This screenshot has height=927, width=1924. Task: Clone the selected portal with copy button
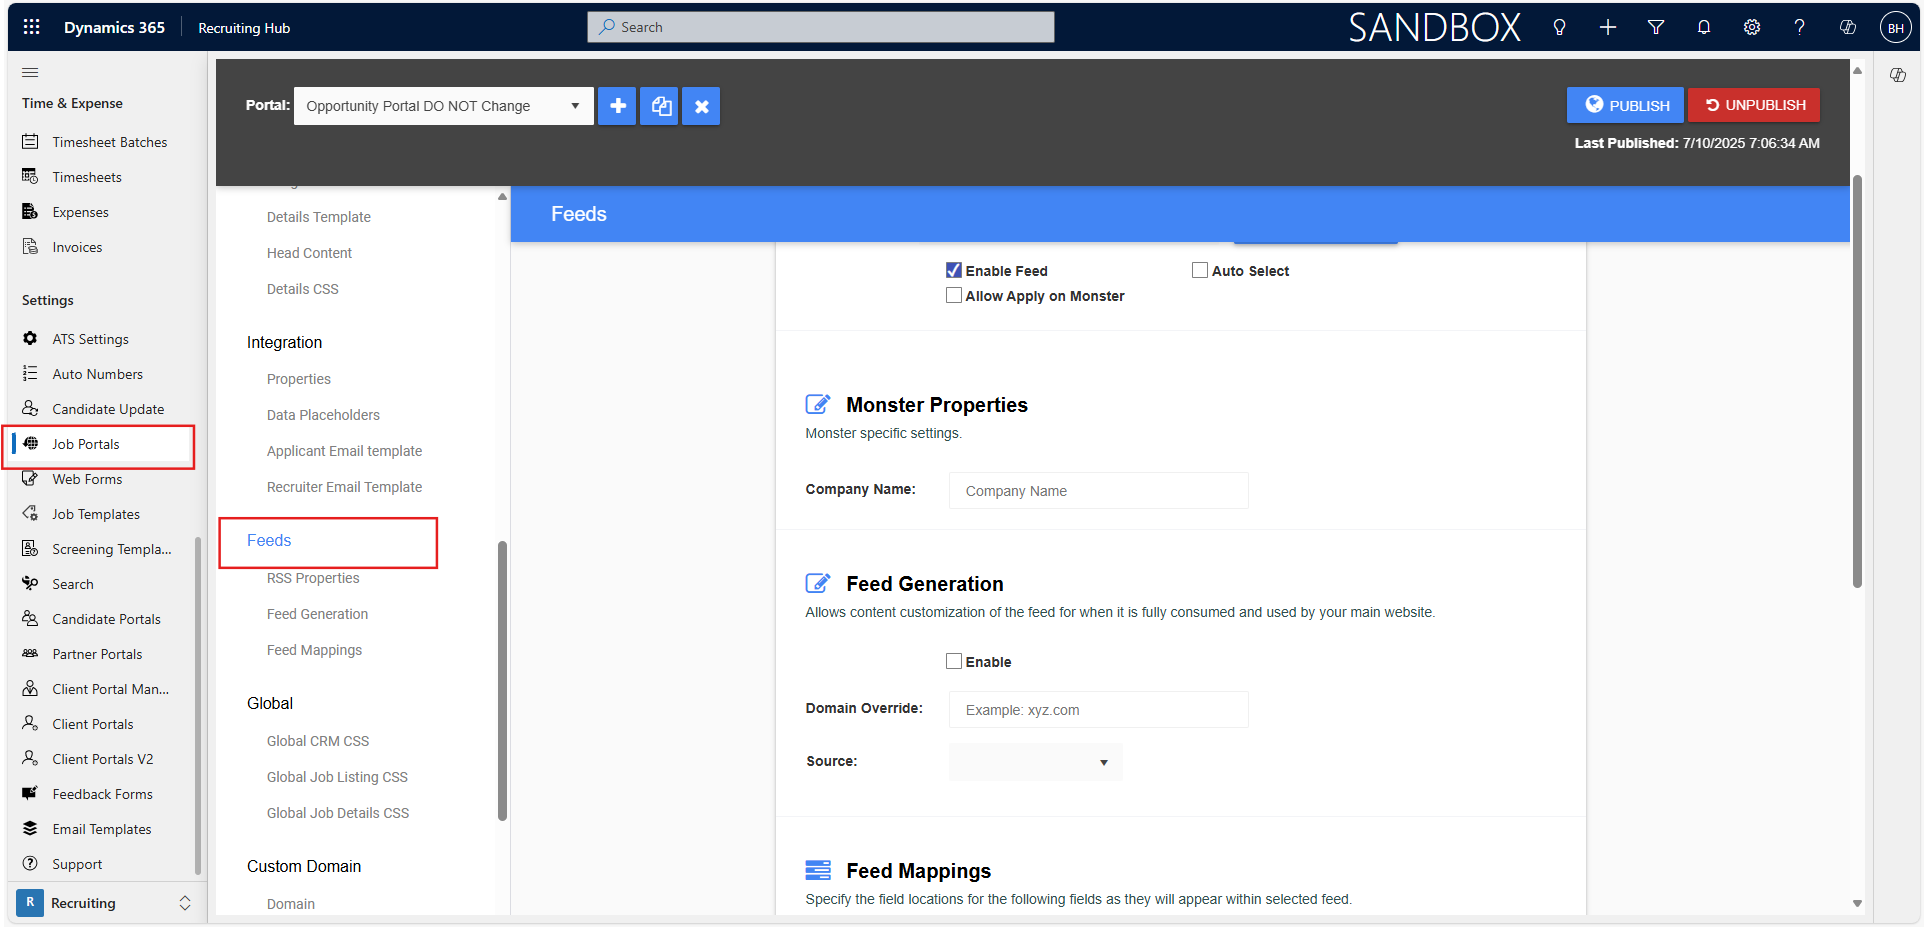[659, 106]
